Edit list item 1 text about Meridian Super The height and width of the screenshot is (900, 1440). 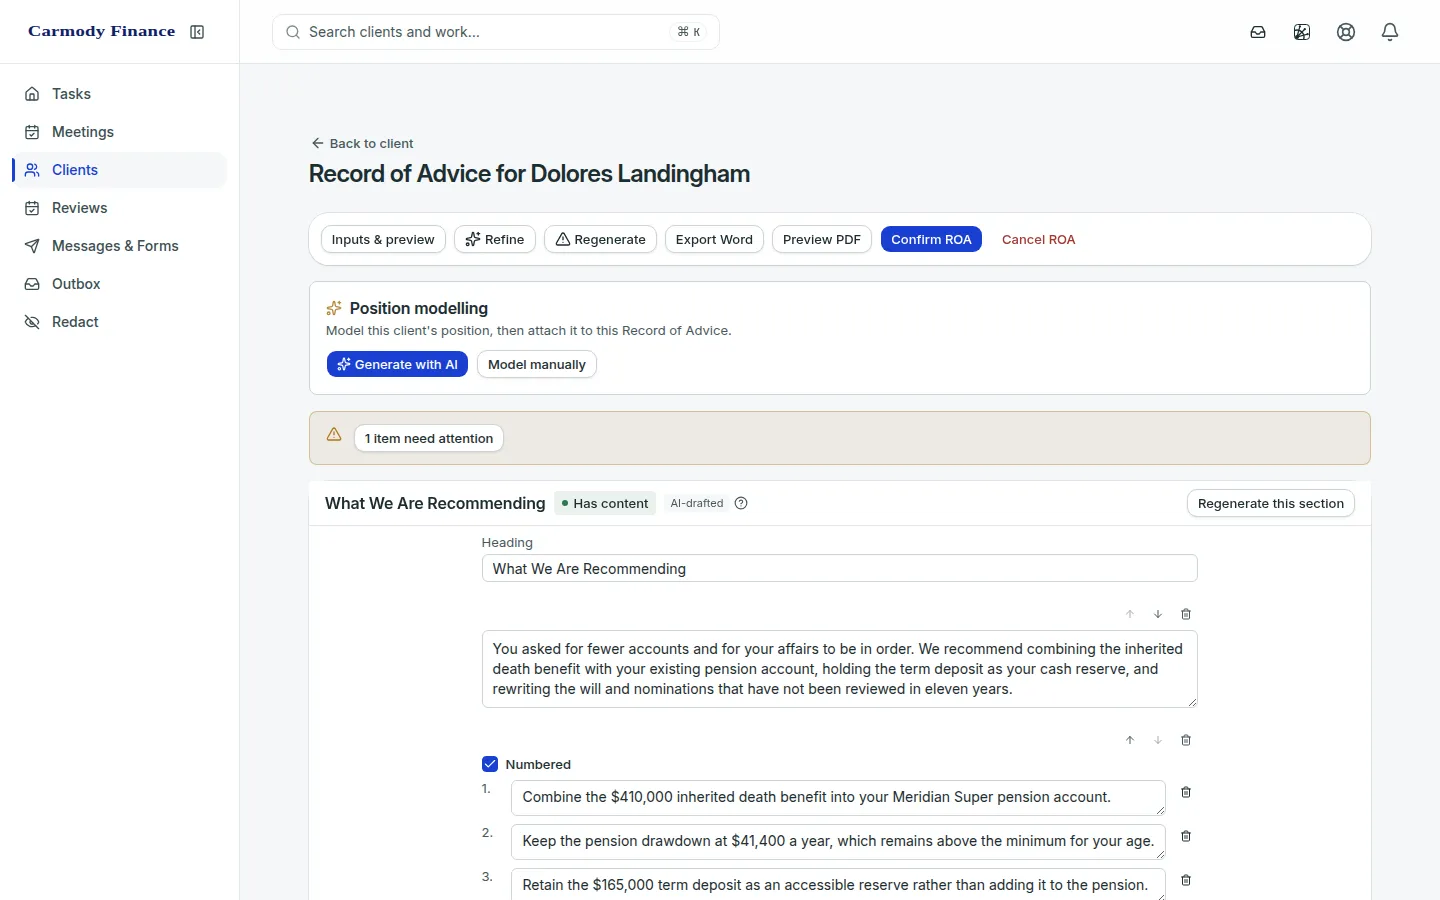pyautogui.click(x=838, y=798)
